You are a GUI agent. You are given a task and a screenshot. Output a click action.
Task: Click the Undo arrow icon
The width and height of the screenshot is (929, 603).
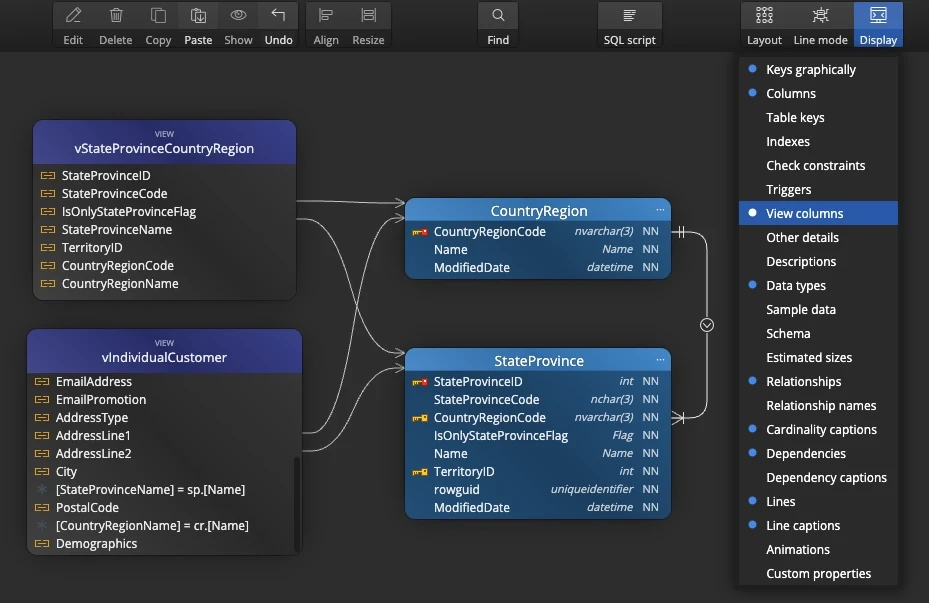(x=278, y=14)
